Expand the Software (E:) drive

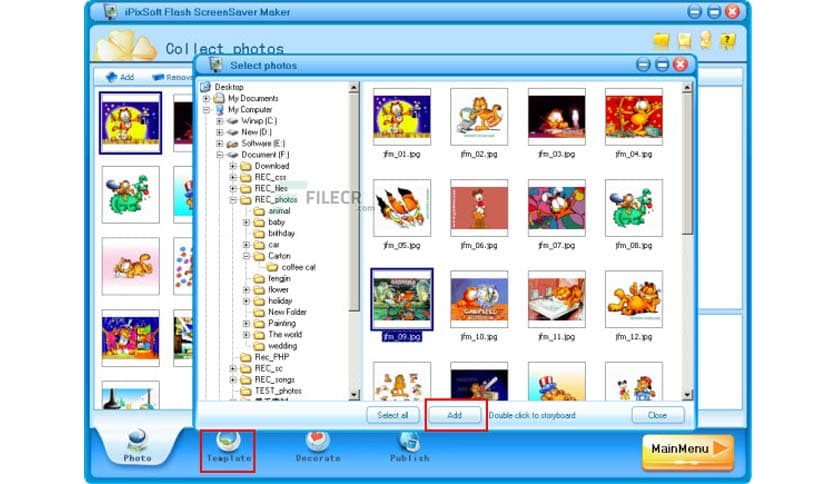tap(220, 143)
